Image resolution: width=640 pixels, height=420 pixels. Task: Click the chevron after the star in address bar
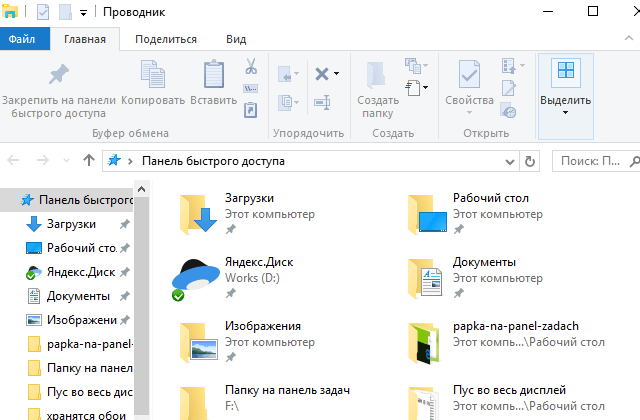click(x=130, y=162)
